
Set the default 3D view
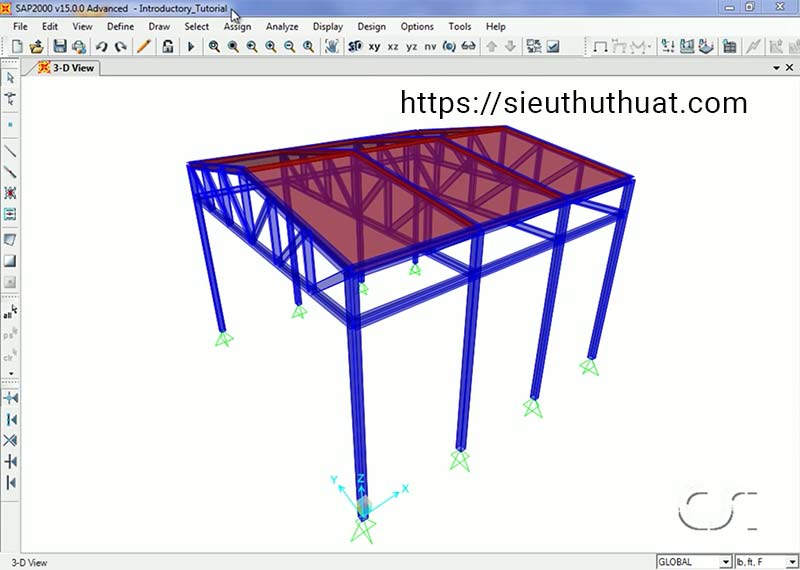(x=355, y=47)
